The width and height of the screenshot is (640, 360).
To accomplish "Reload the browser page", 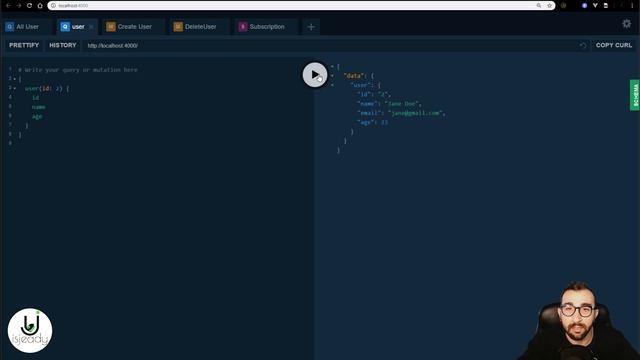I will click(x=29, y=5).
